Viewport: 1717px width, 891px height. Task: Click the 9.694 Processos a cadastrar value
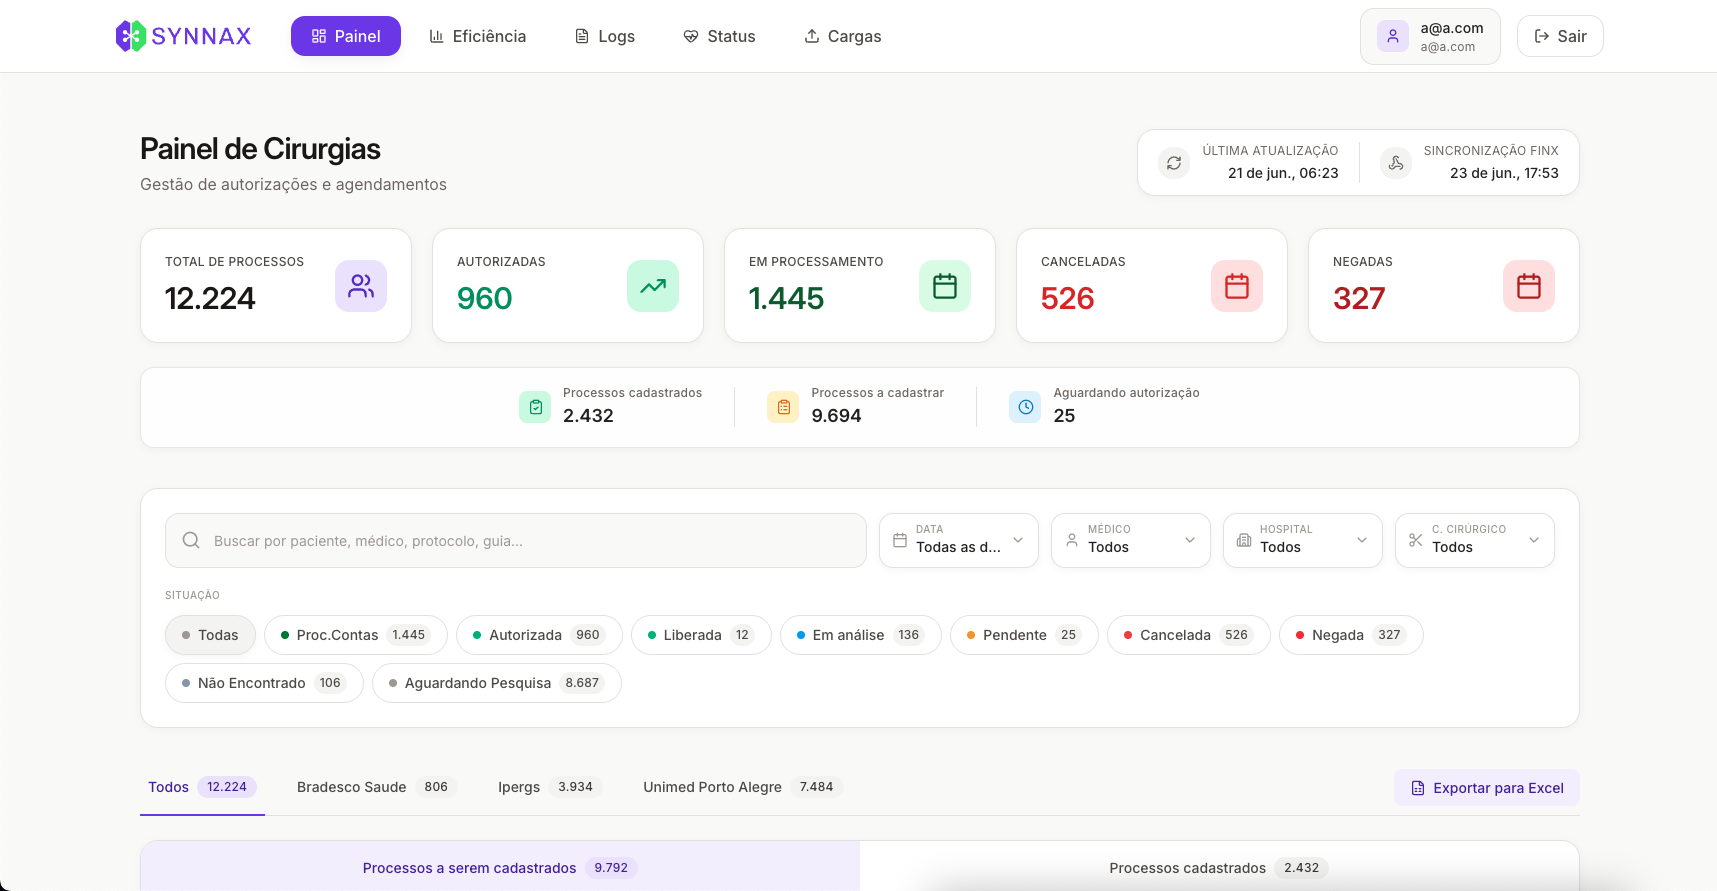tap(836, 416)
